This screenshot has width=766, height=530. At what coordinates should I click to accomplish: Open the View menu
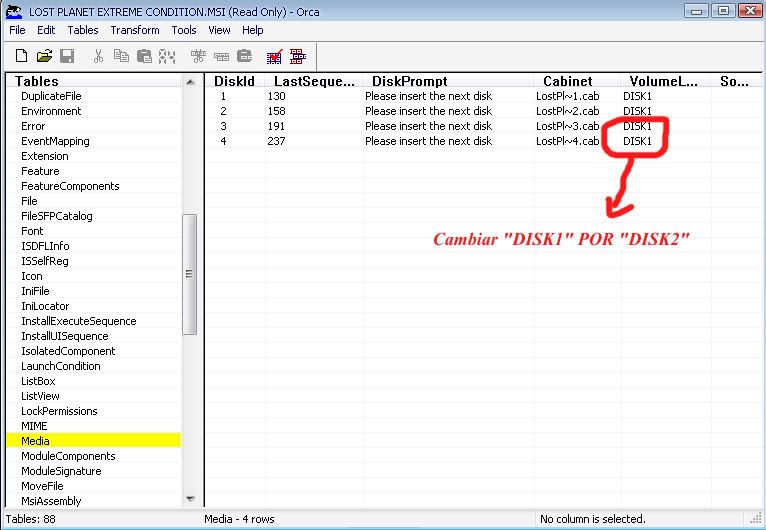[219, 30]
